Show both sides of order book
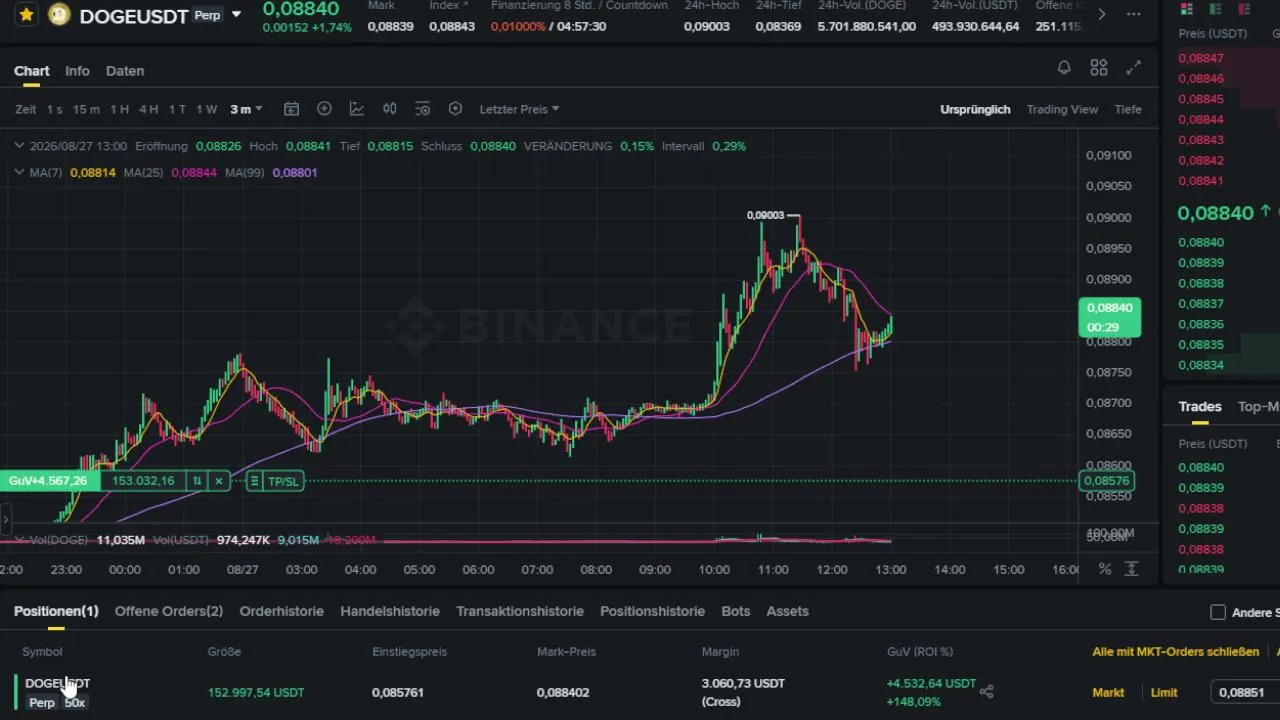The height and width of the screenshot is (720, 1280). [1186, 9]
